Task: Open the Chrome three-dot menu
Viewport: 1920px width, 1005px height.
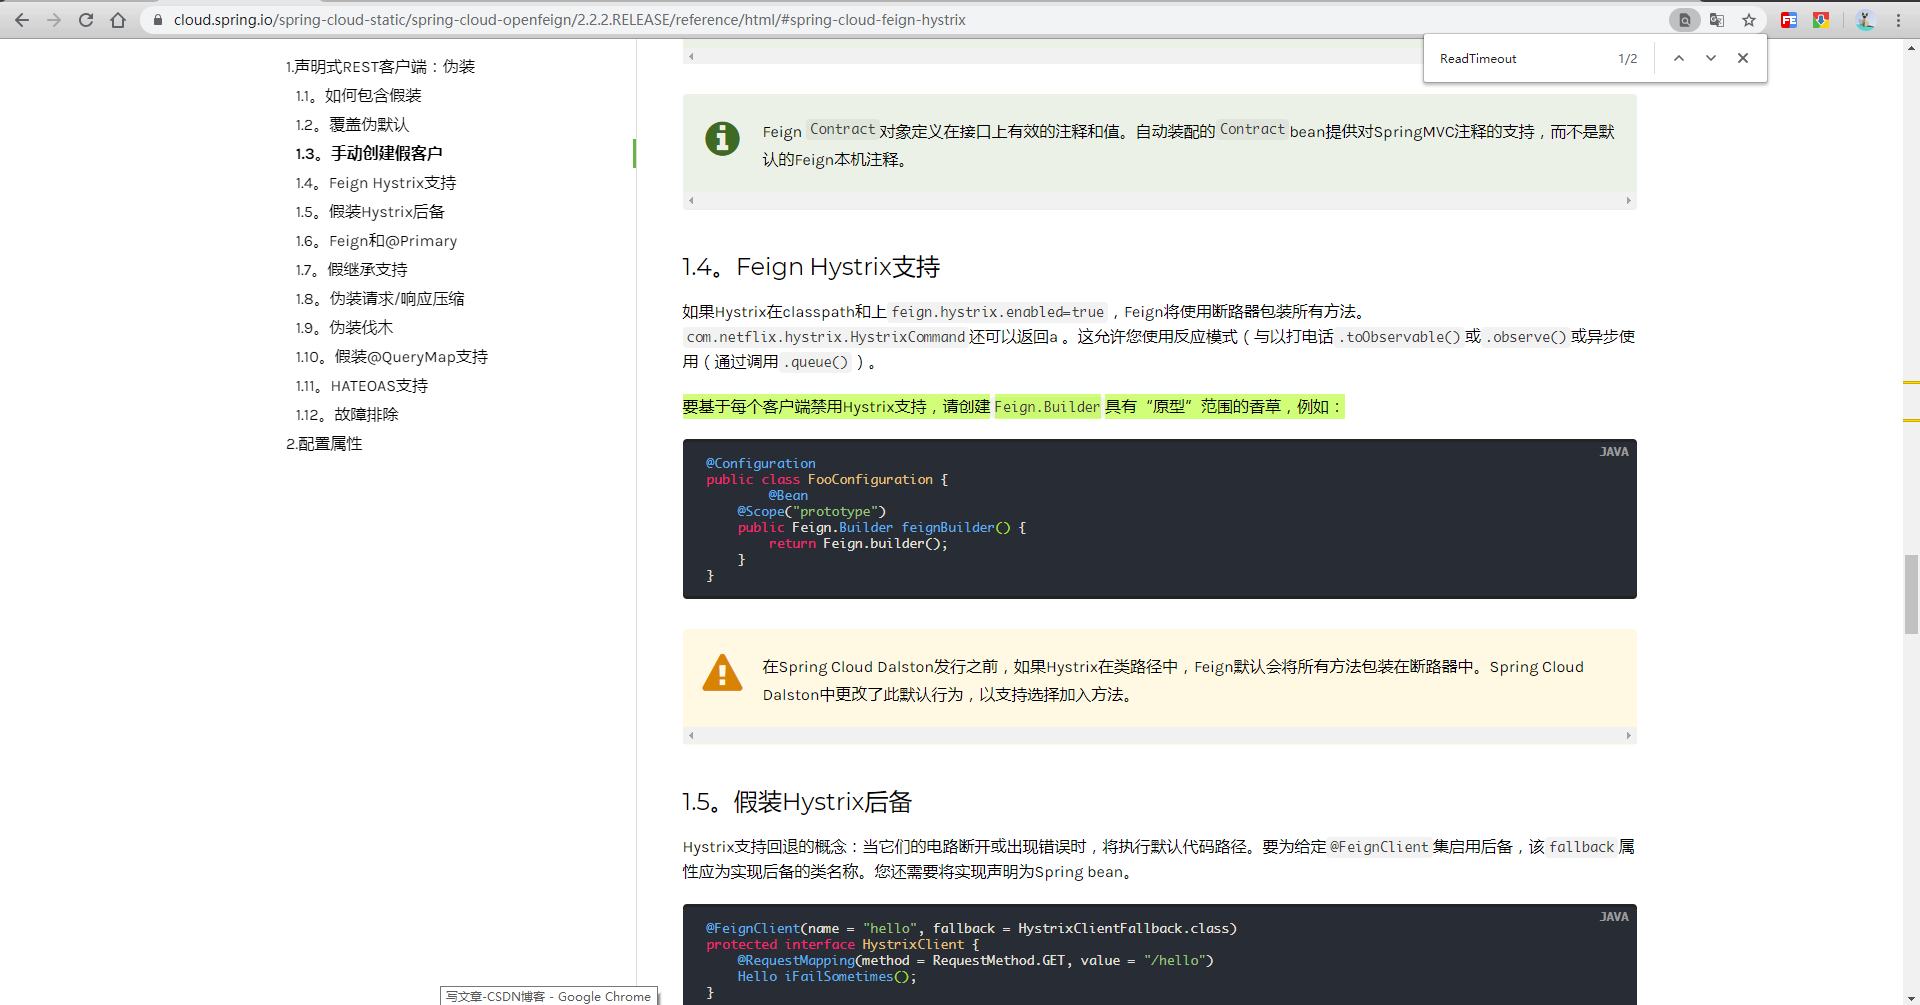Action: [1900, 19]
